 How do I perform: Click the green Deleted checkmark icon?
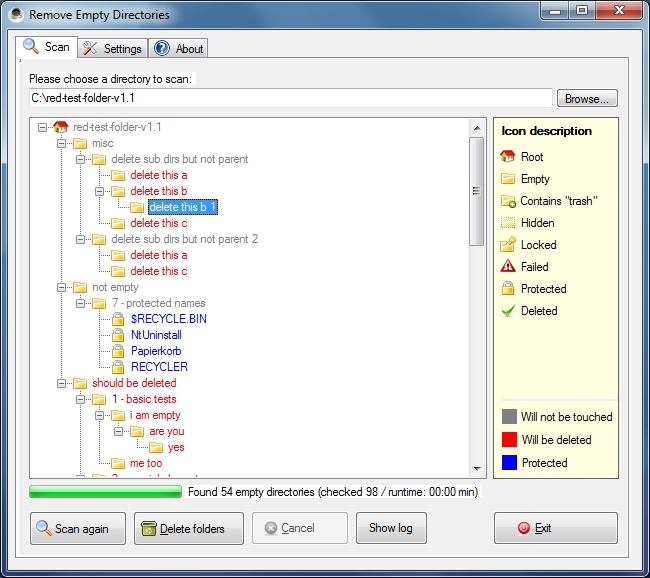(508, 311)
